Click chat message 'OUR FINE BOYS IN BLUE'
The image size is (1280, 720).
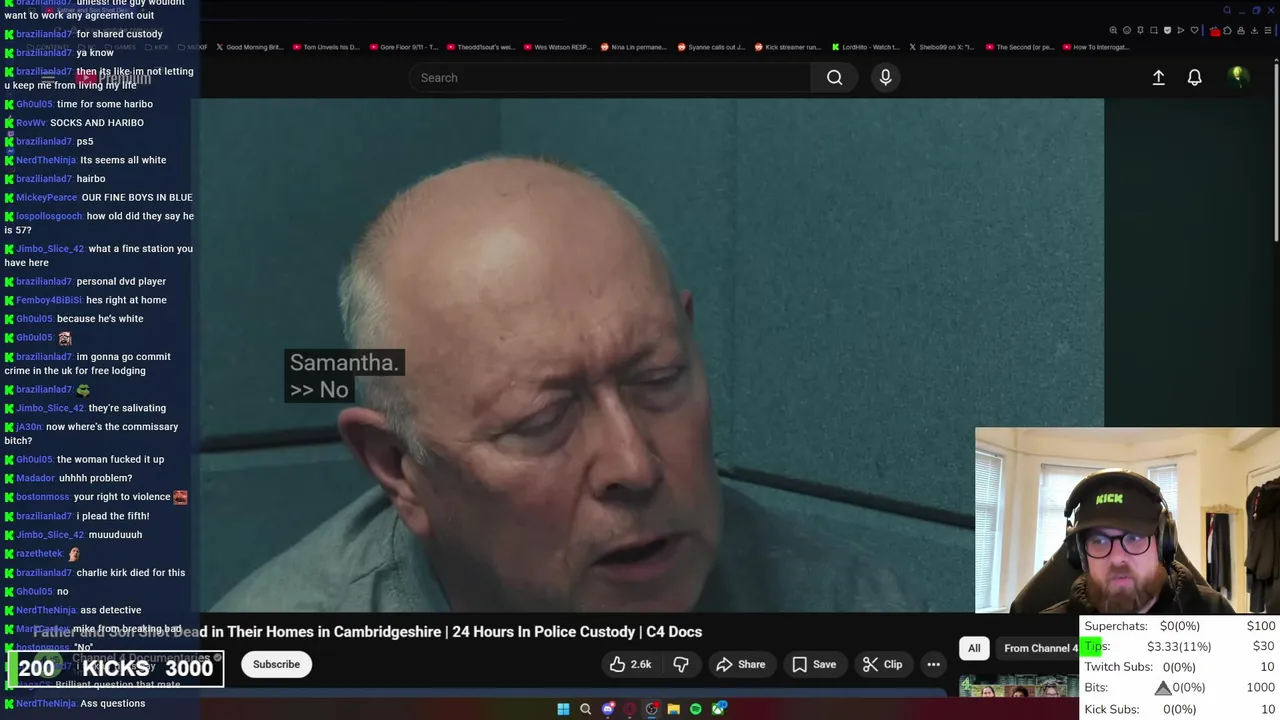pos(137,198)
